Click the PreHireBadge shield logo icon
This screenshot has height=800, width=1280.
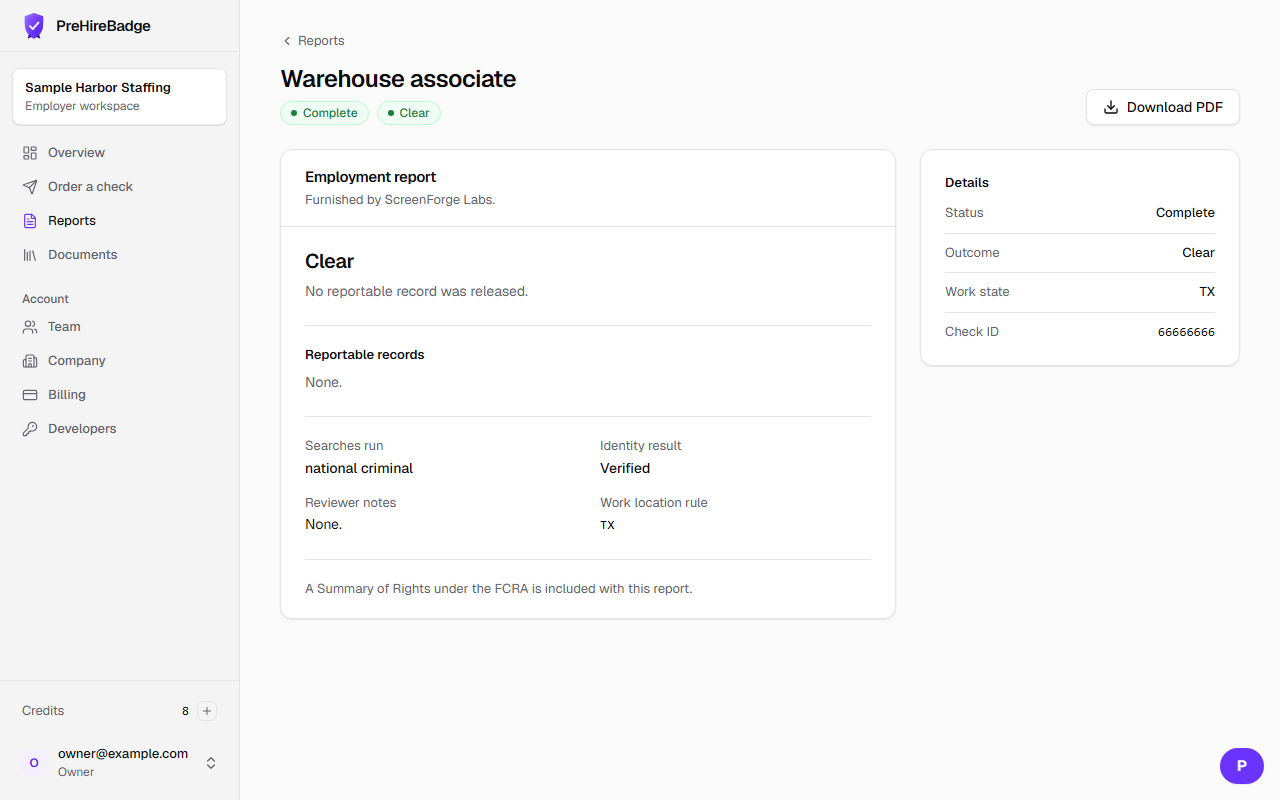click(x=34, y=26)
